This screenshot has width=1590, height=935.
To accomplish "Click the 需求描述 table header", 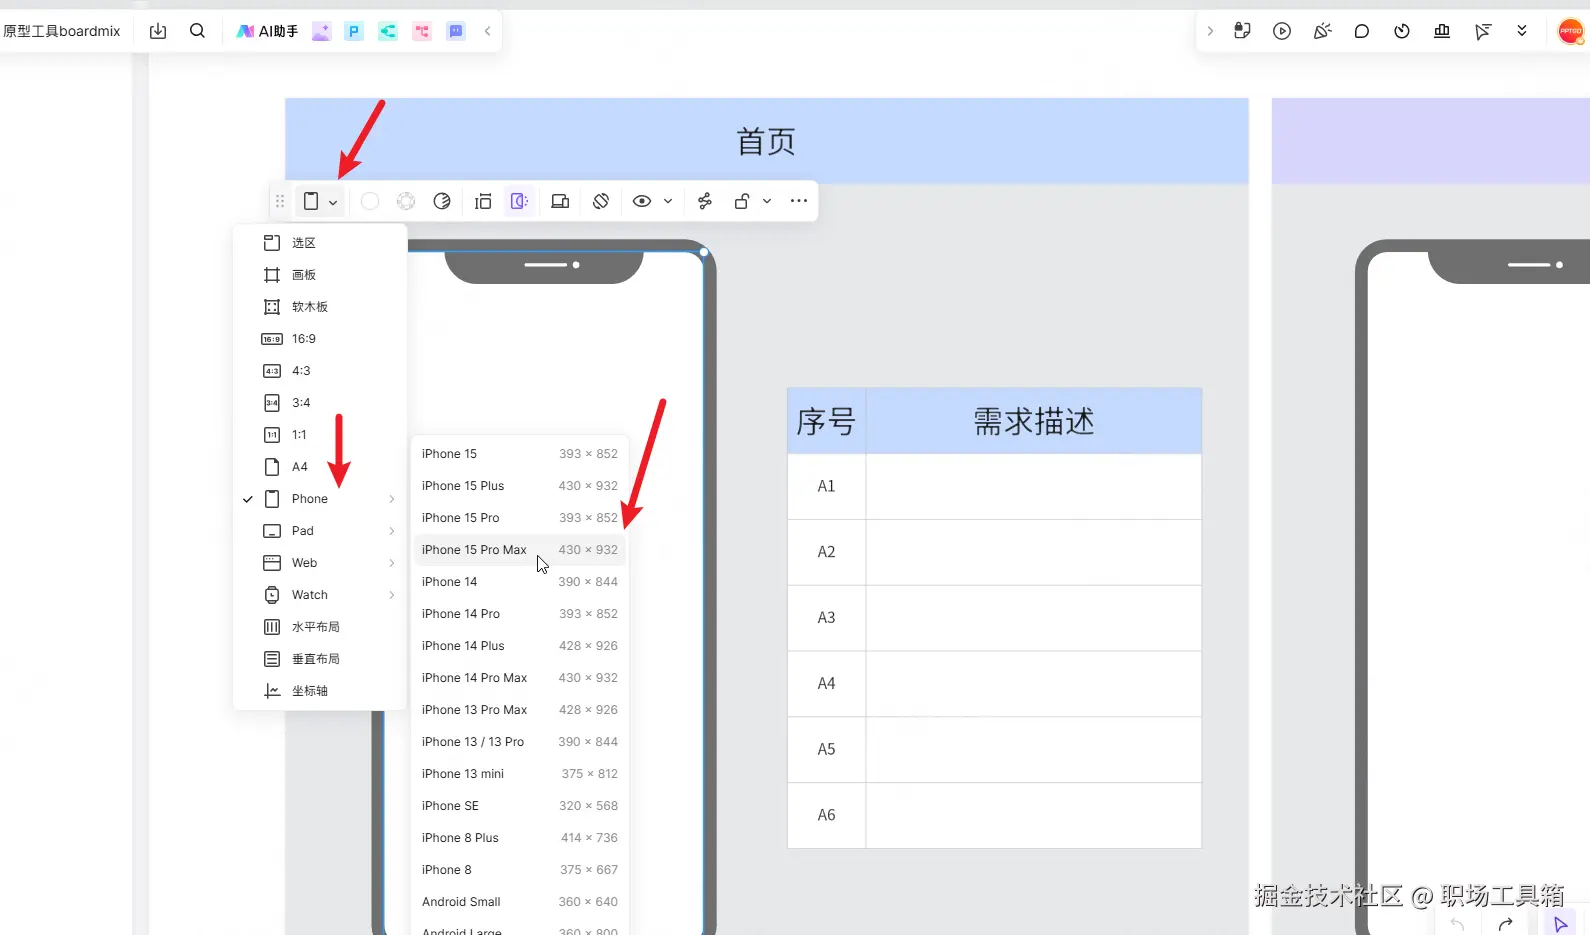I will 1034,422.
